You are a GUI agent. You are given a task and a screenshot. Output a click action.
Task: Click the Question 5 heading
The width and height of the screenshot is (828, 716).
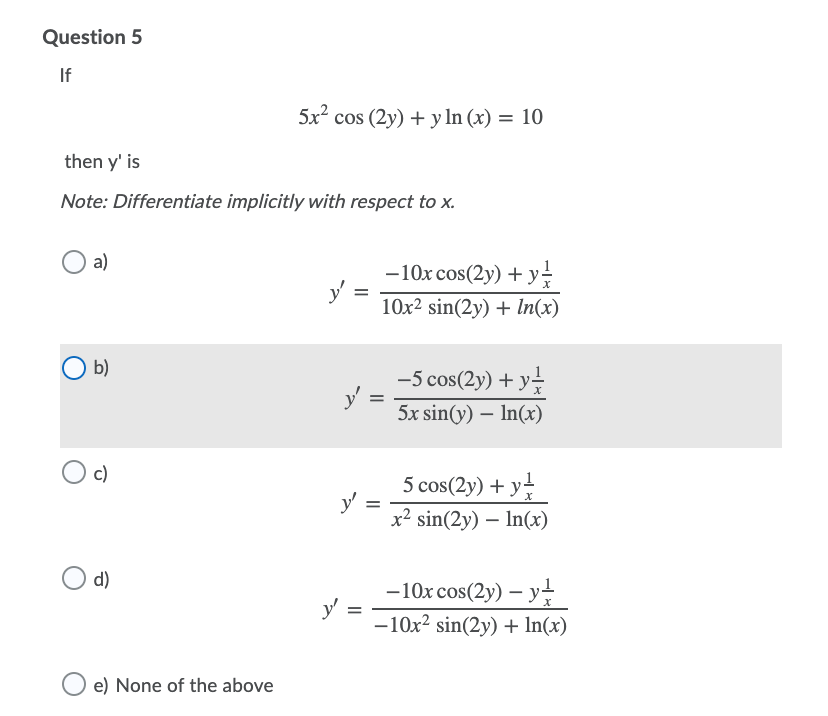[x=92, y=36]
